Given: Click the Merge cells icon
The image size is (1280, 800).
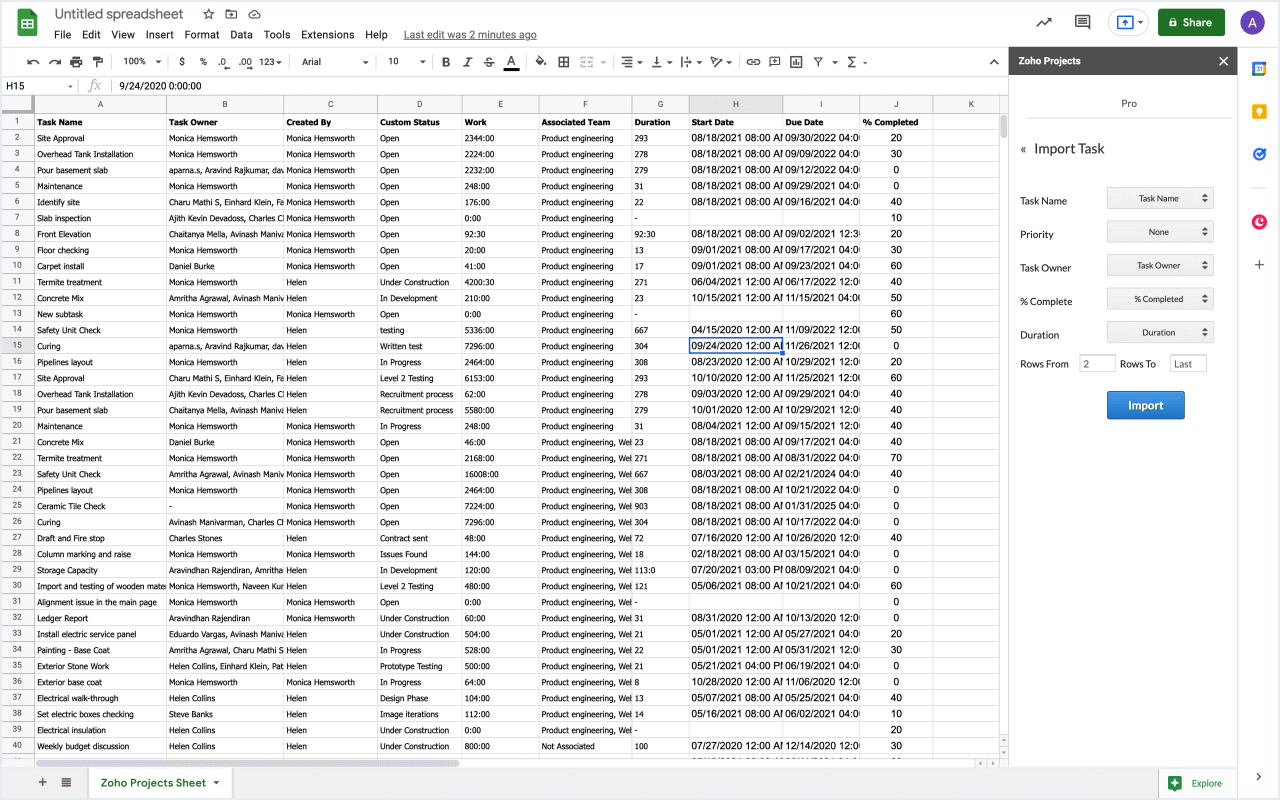Looking at the screenshot, I should click(x=587, y=62).
